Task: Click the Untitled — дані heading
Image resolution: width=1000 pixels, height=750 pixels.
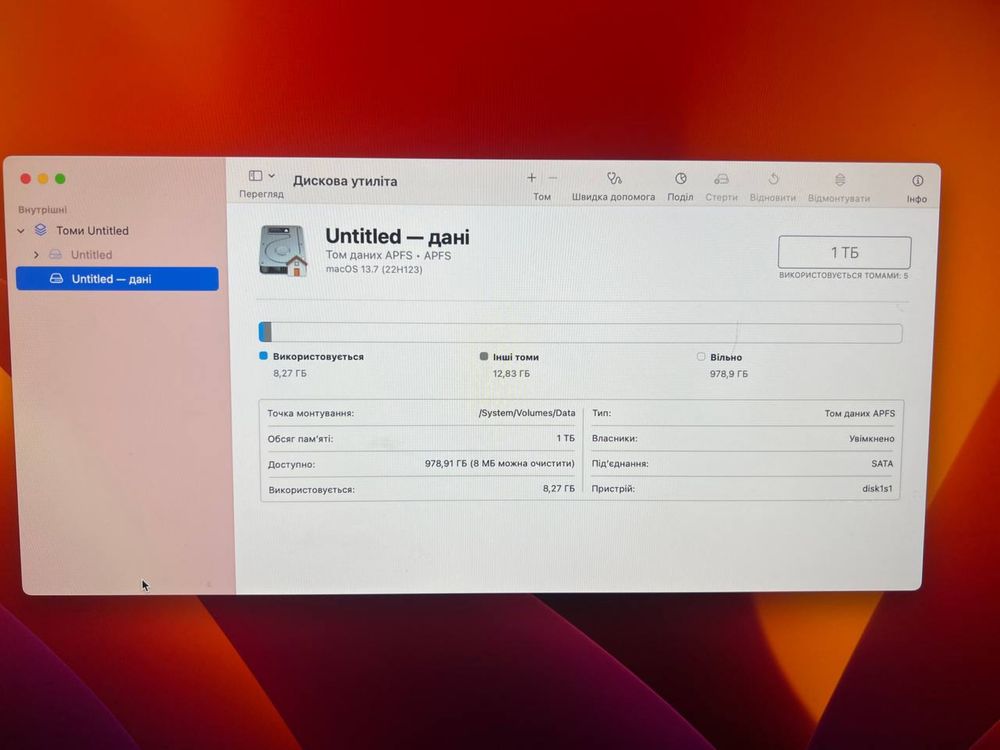Action: 397,237
